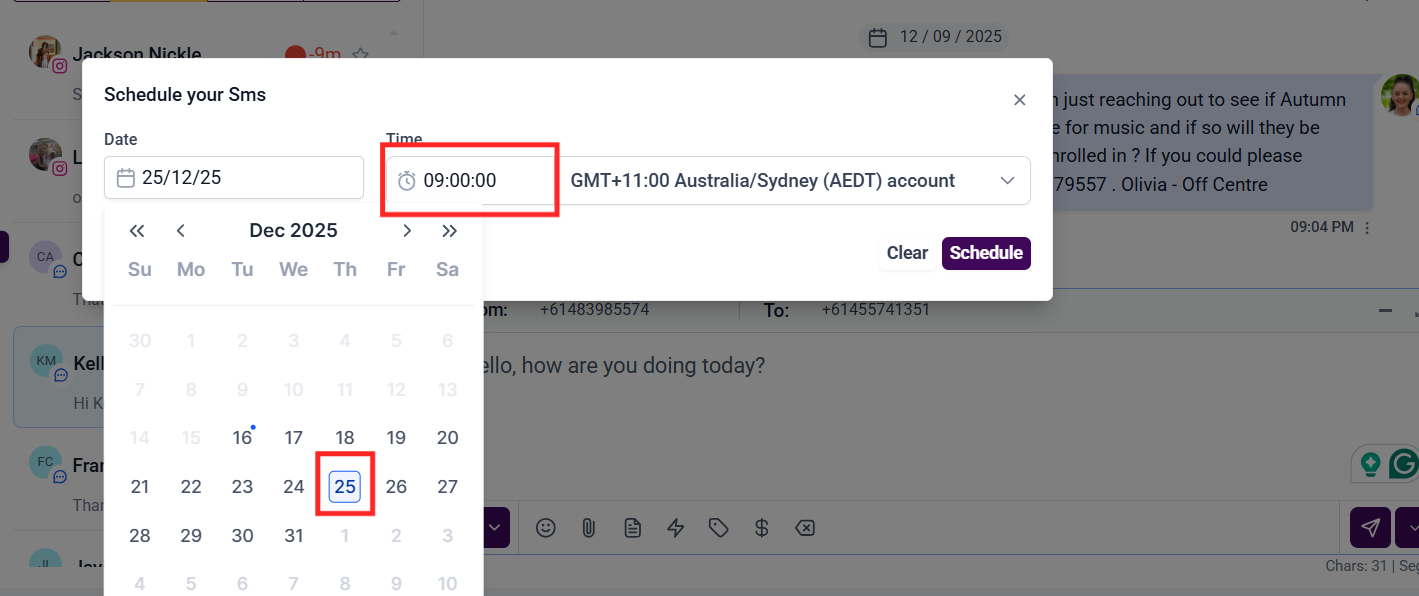Image resolution: width=1419 pixels, height=596 pixels.
Task: Click the lightning bolt icon
Action: coord(675,527)
